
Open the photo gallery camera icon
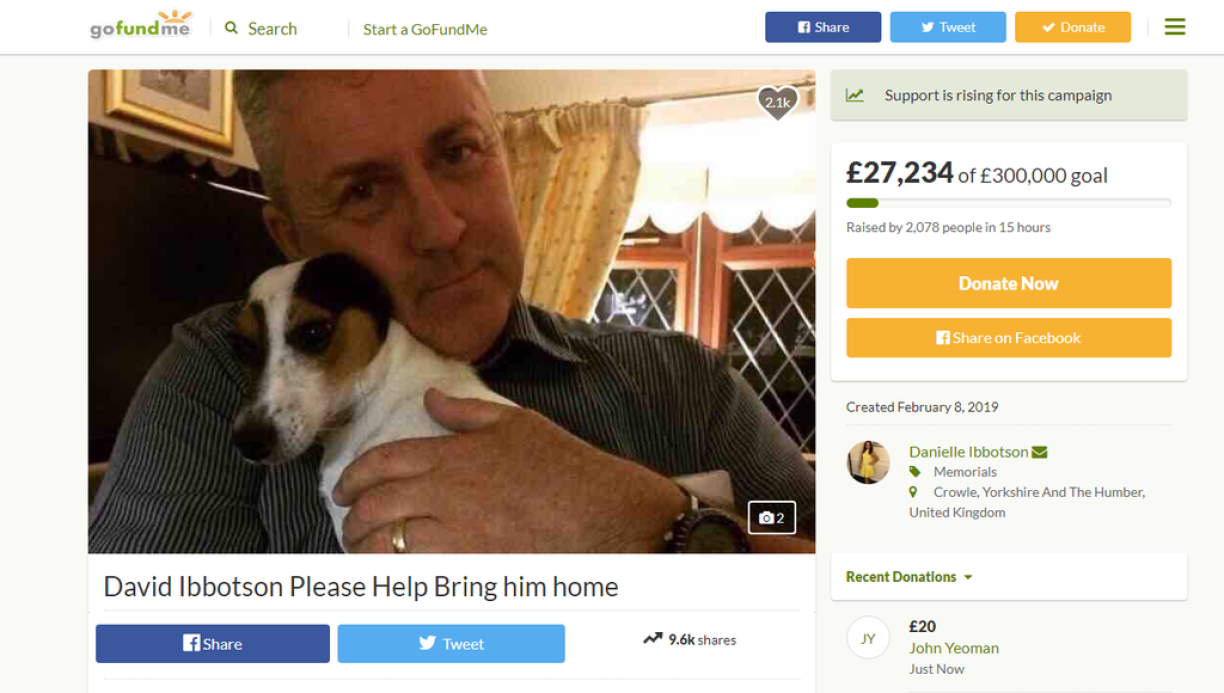771,518
